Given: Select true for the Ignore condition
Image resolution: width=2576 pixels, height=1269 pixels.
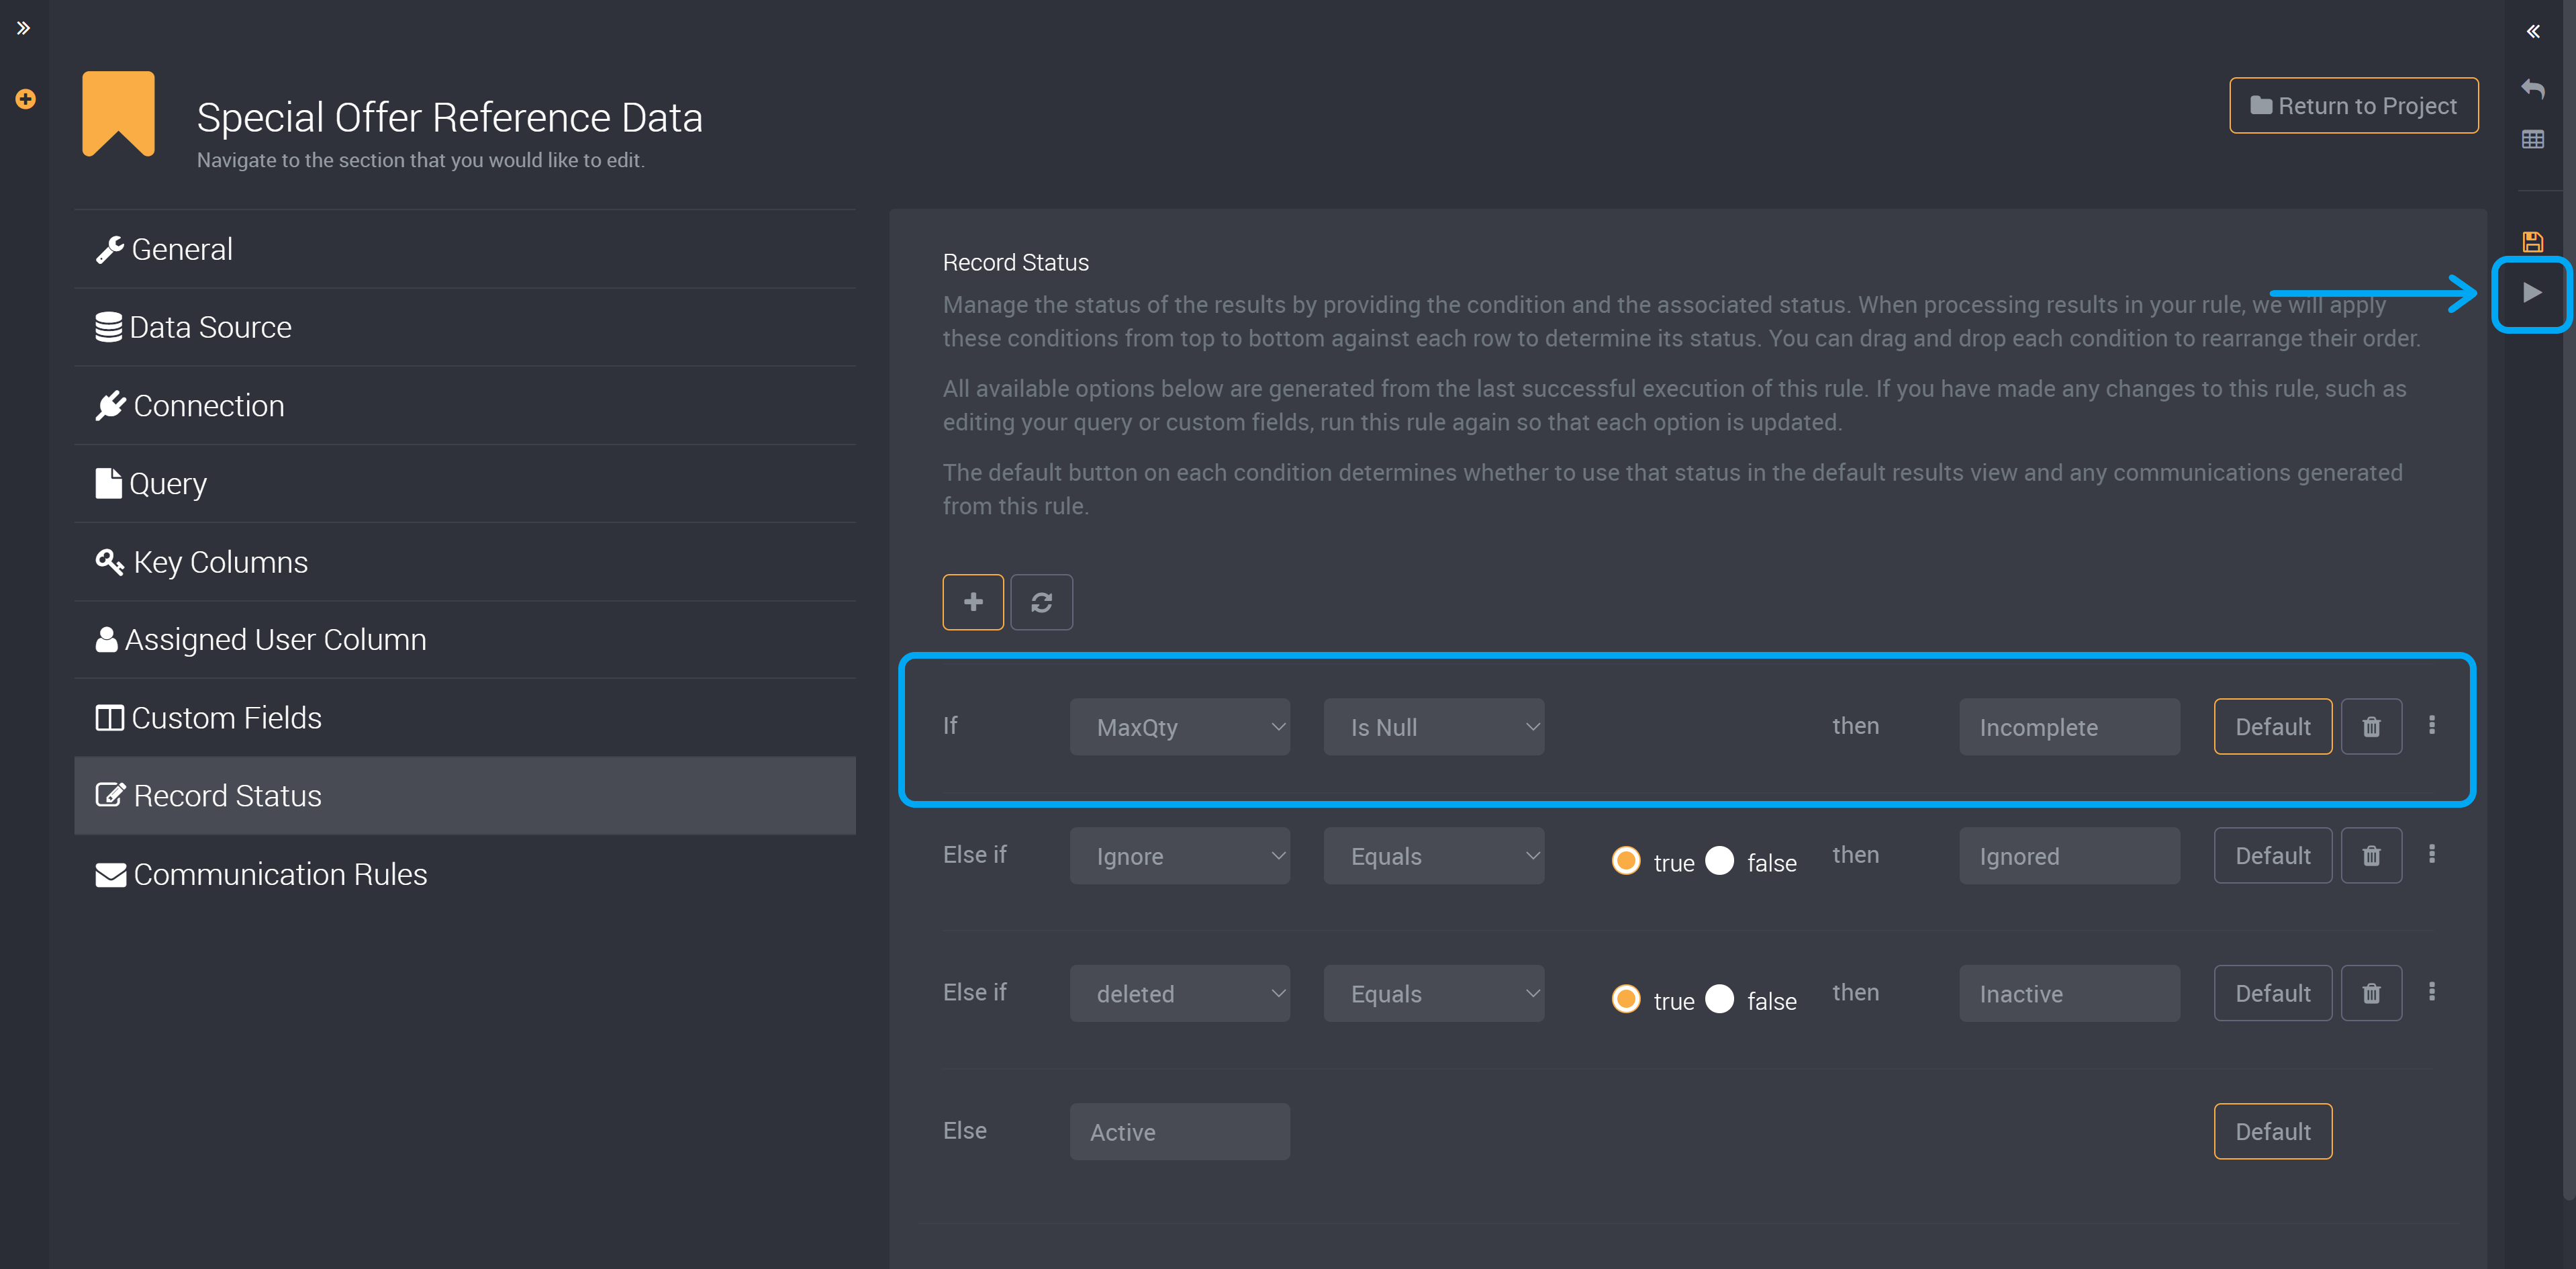Looking at the screenshot, I should (x=1626, y=860).
